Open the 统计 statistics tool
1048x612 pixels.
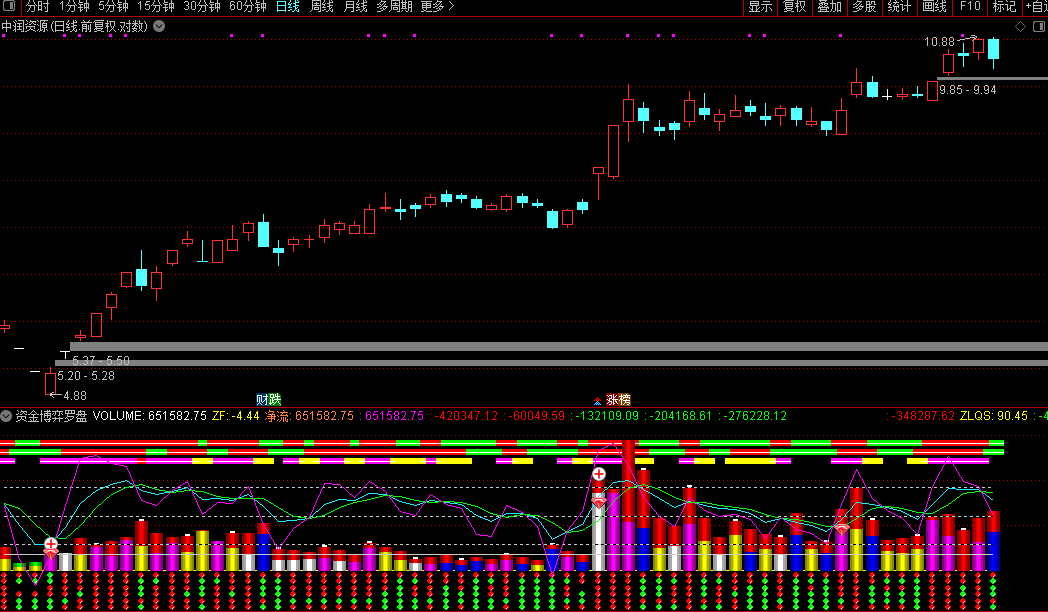point(899,7)
